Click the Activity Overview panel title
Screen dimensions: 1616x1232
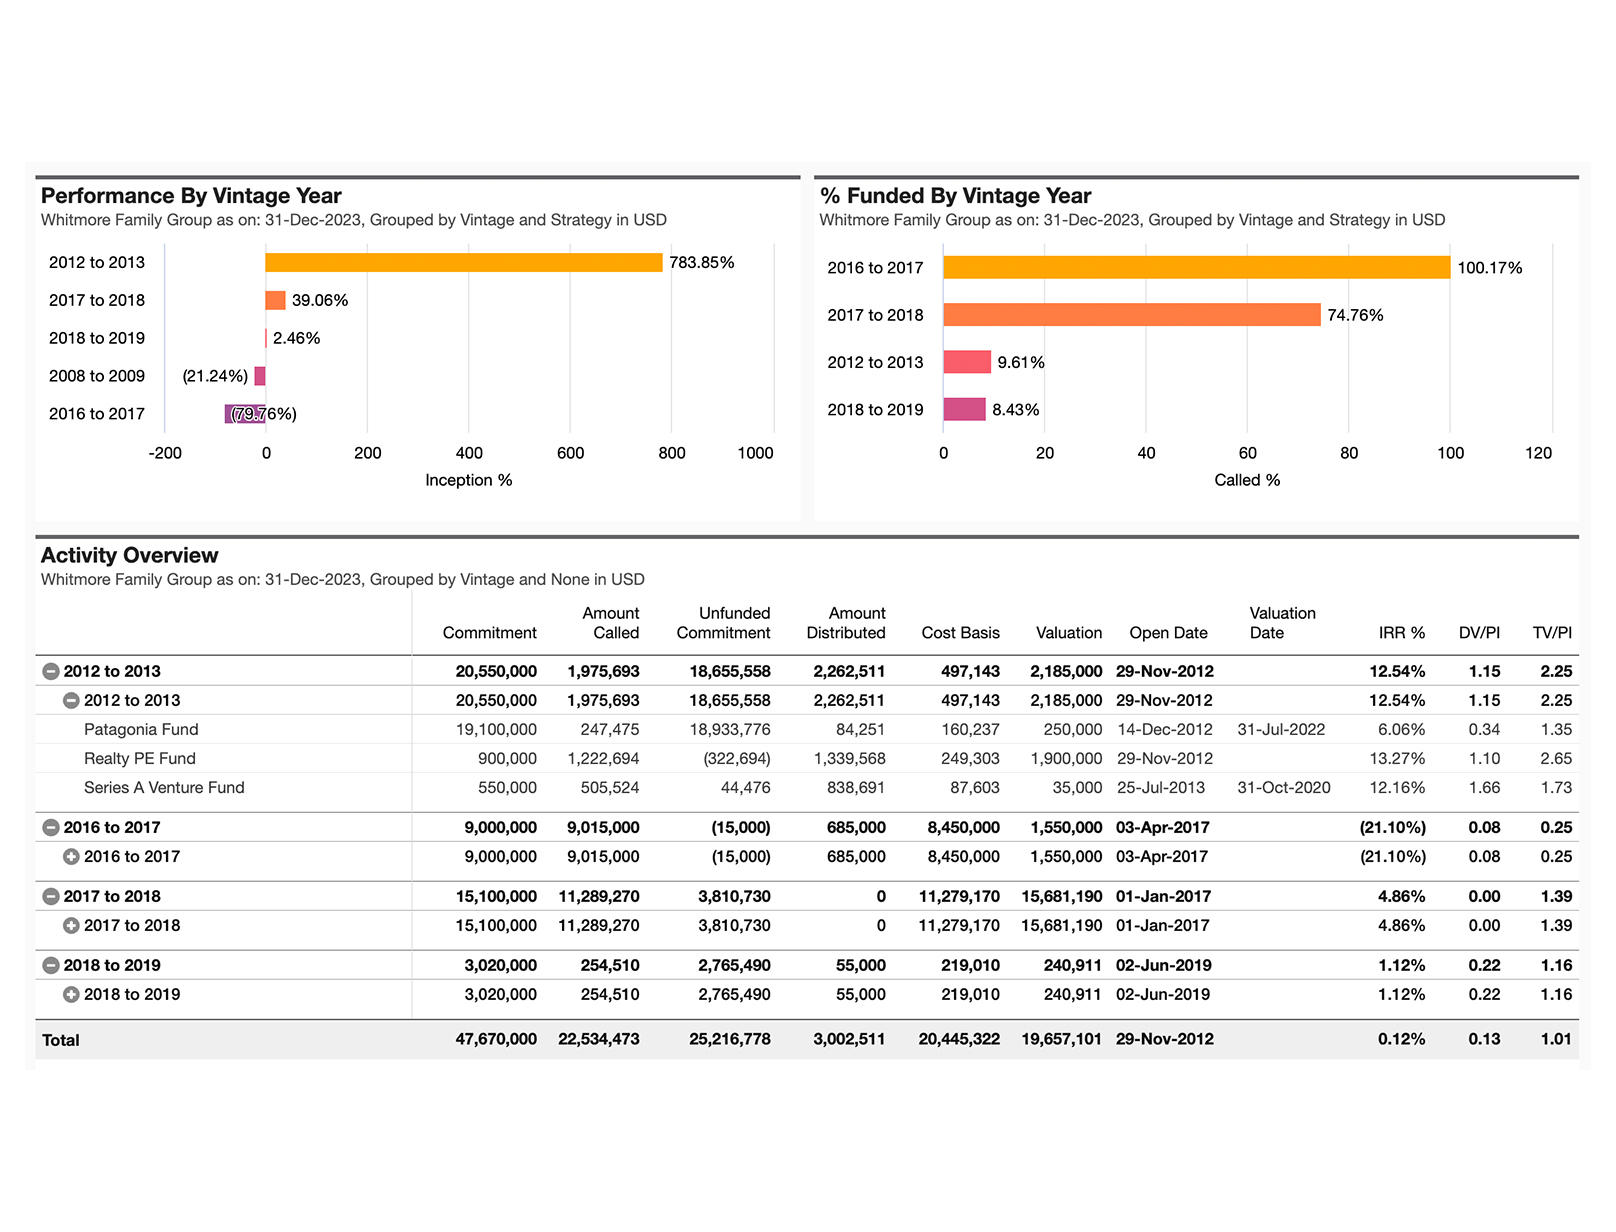tap(129, 556)
